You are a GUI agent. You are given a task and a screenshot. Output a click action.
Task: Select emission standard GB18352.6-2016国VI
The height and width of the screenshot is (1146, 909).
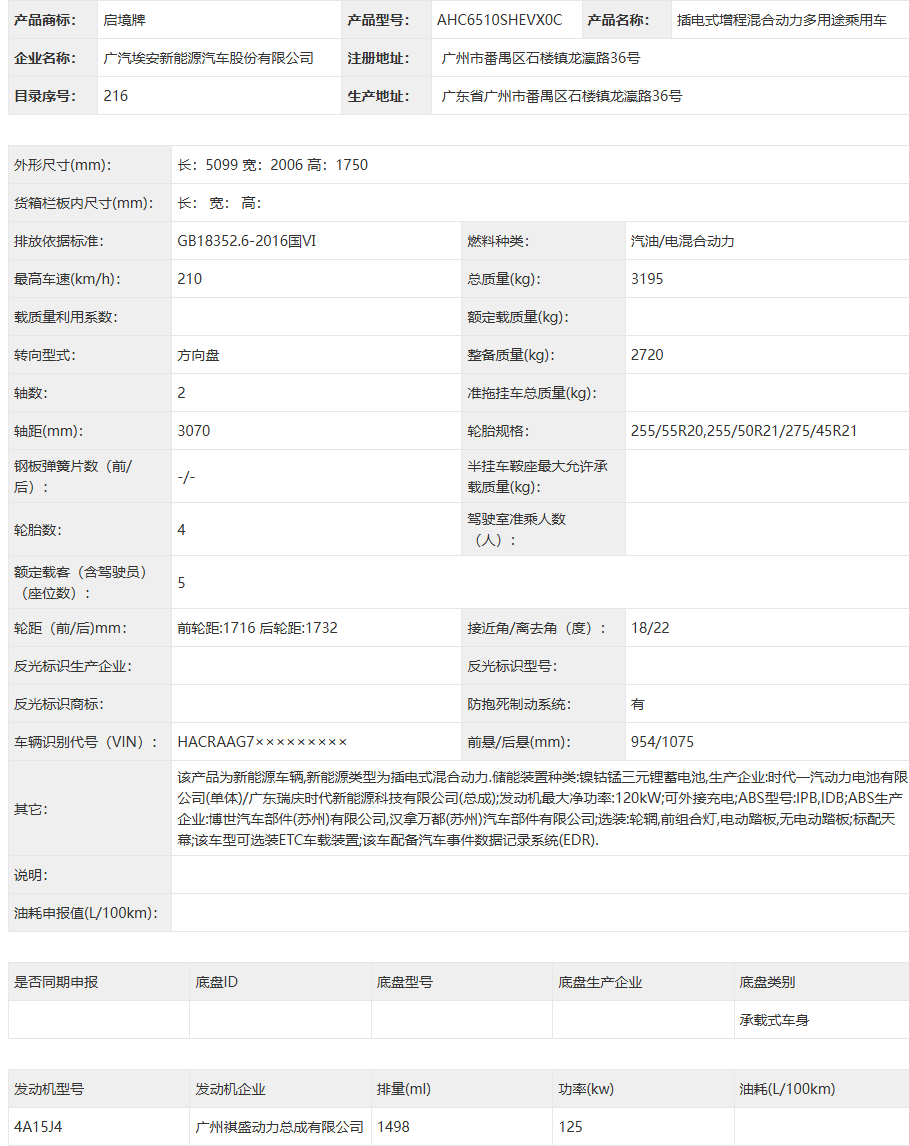click(247, 241)
